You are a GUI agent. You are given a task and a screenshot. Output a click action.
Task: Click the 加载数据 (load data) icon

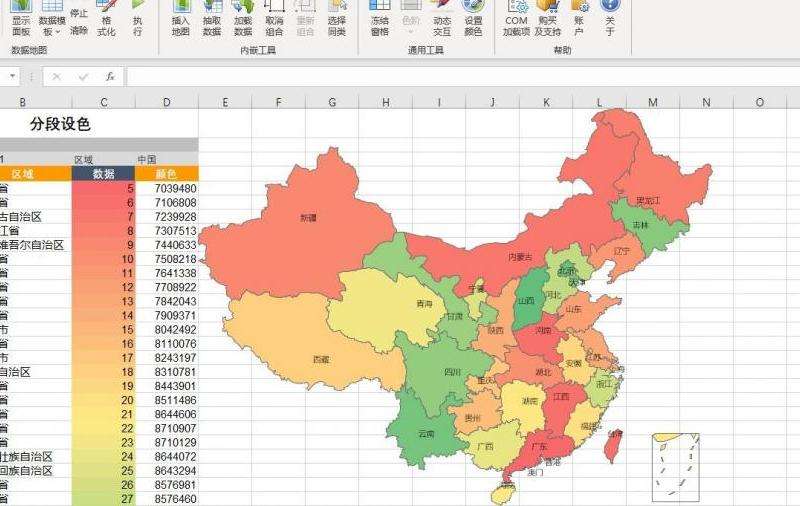[242, 17]
